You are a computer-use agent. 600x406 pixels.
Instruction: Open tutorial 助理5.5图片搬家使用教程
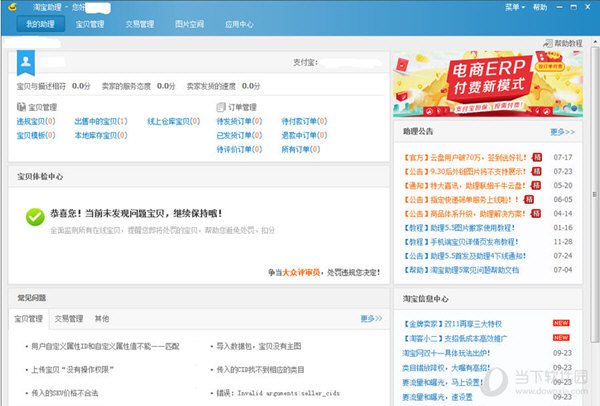pos(460,228)
